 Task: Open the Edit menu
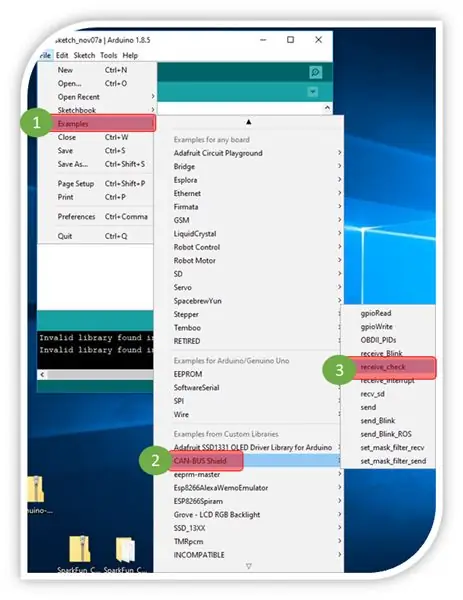[62, 55]
